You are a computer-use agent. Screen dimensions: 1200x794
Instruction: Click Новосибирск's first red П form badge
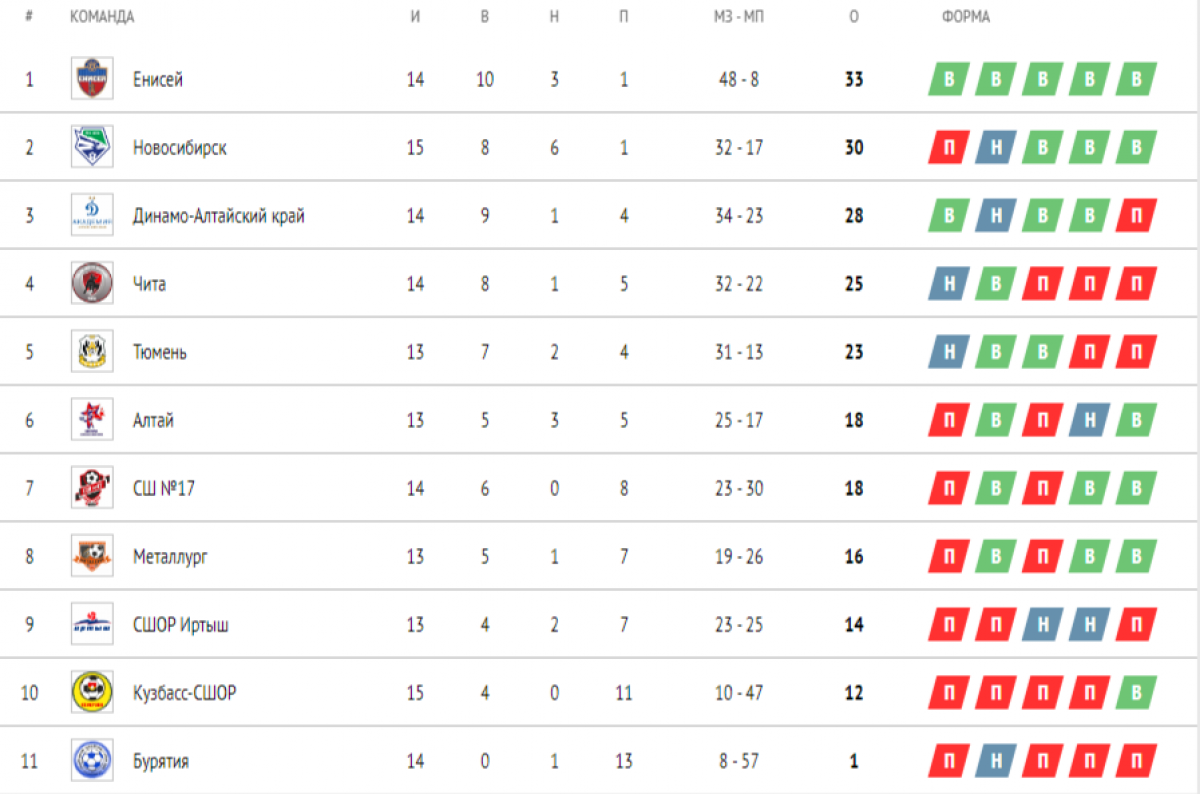coord(948,148)
